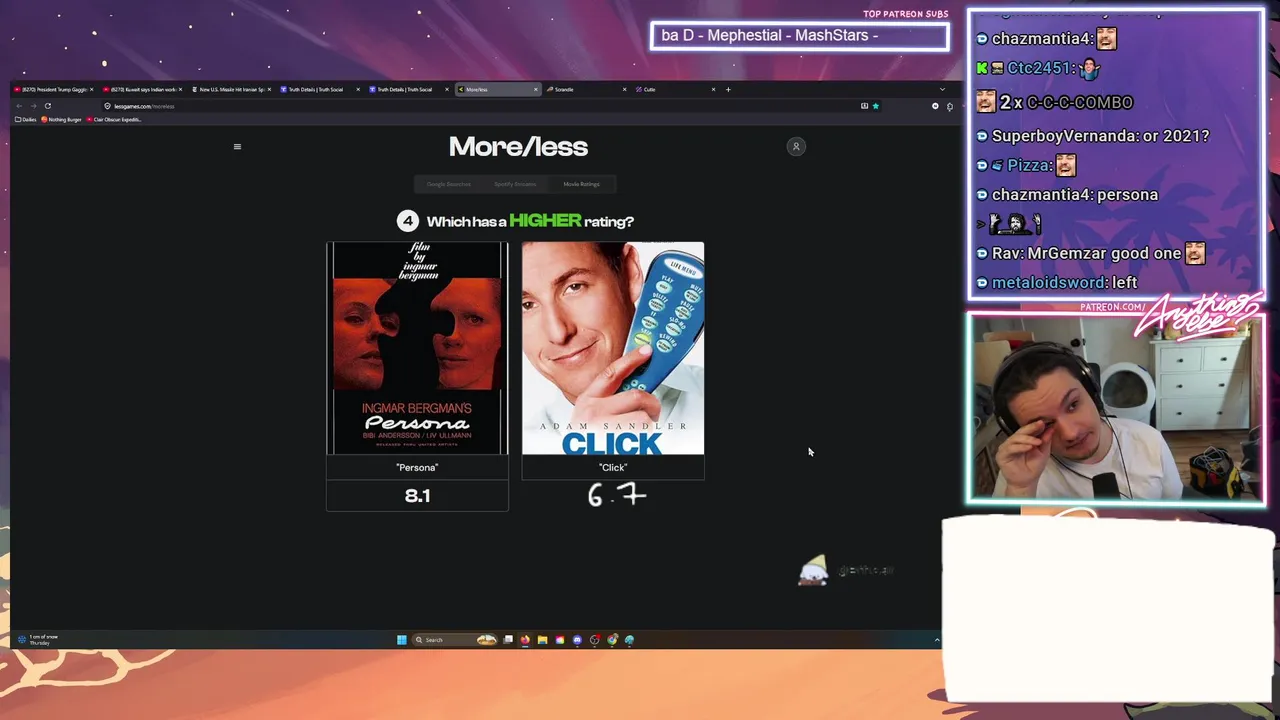Open the Dailies bookmarks folder

coord(26,119)
